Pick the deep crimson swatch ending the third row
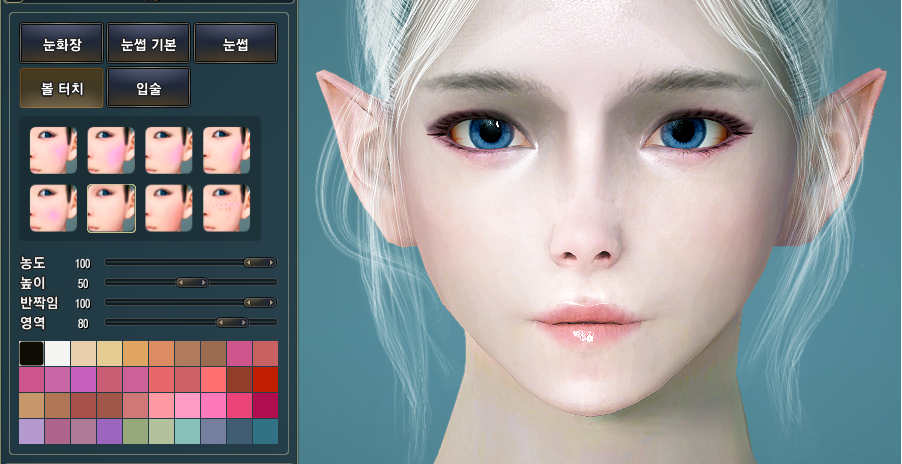 (265, 405)
